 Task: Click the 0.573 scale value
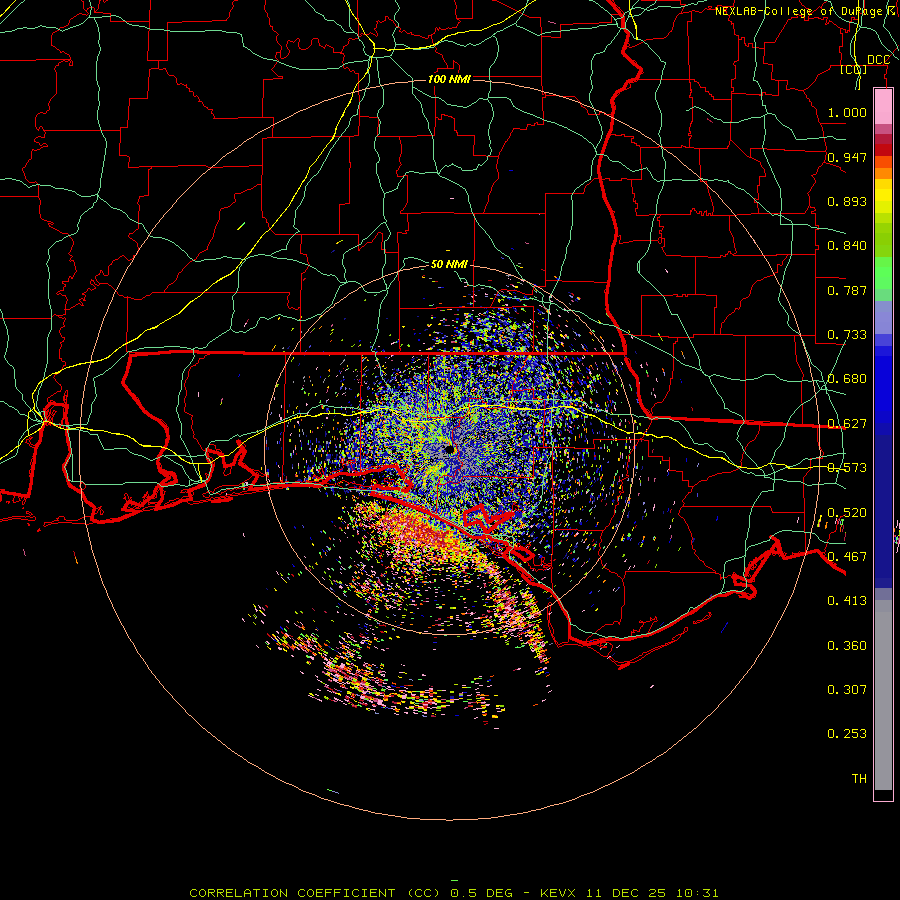[x=847, y=468]
